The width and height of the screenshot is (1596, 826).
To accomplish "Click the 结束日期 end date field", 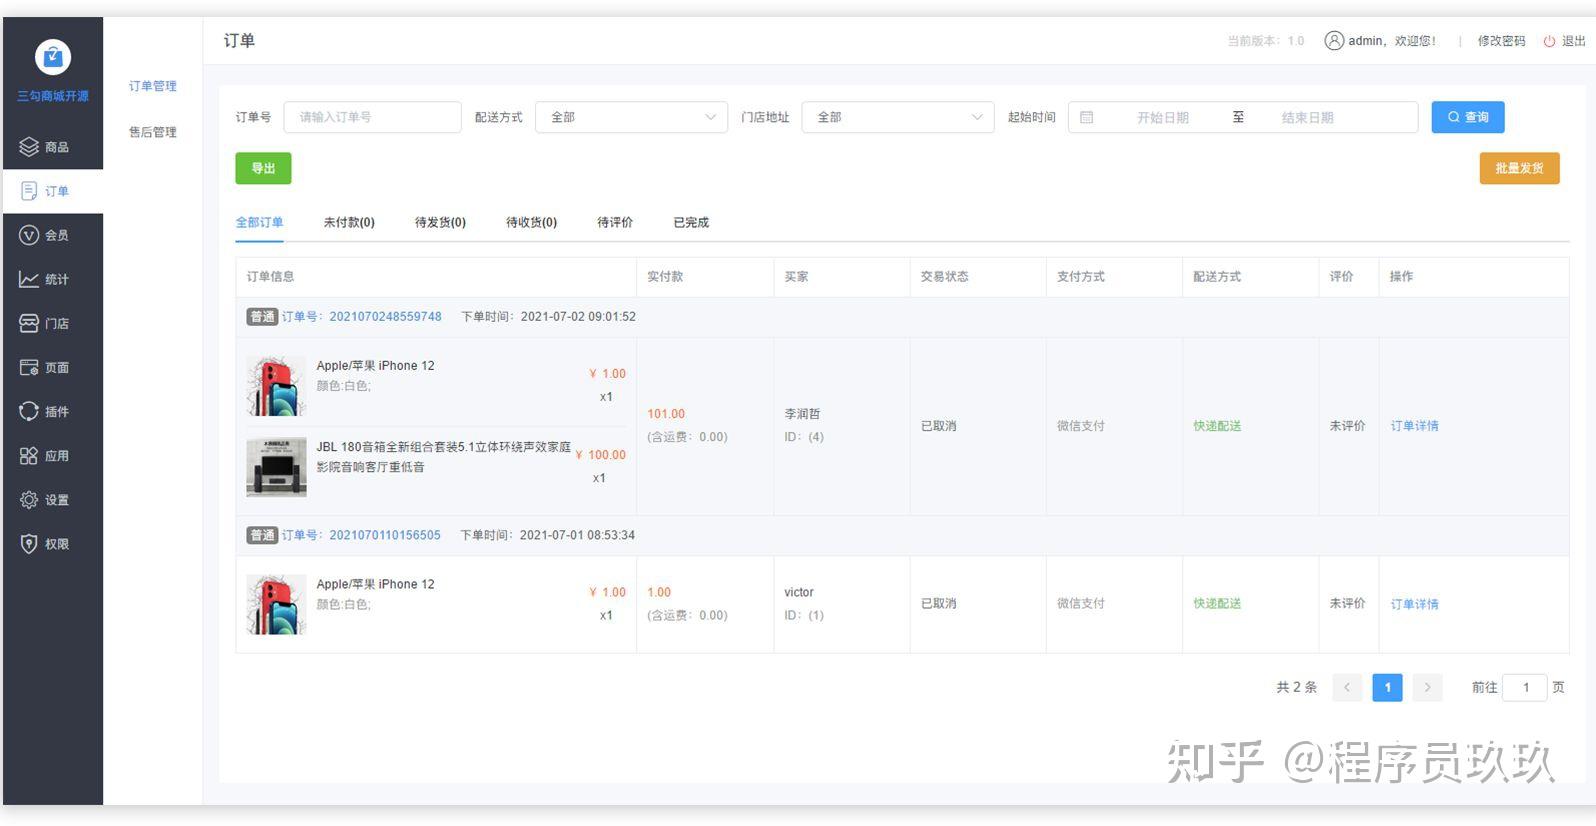I will [1307, 117].
